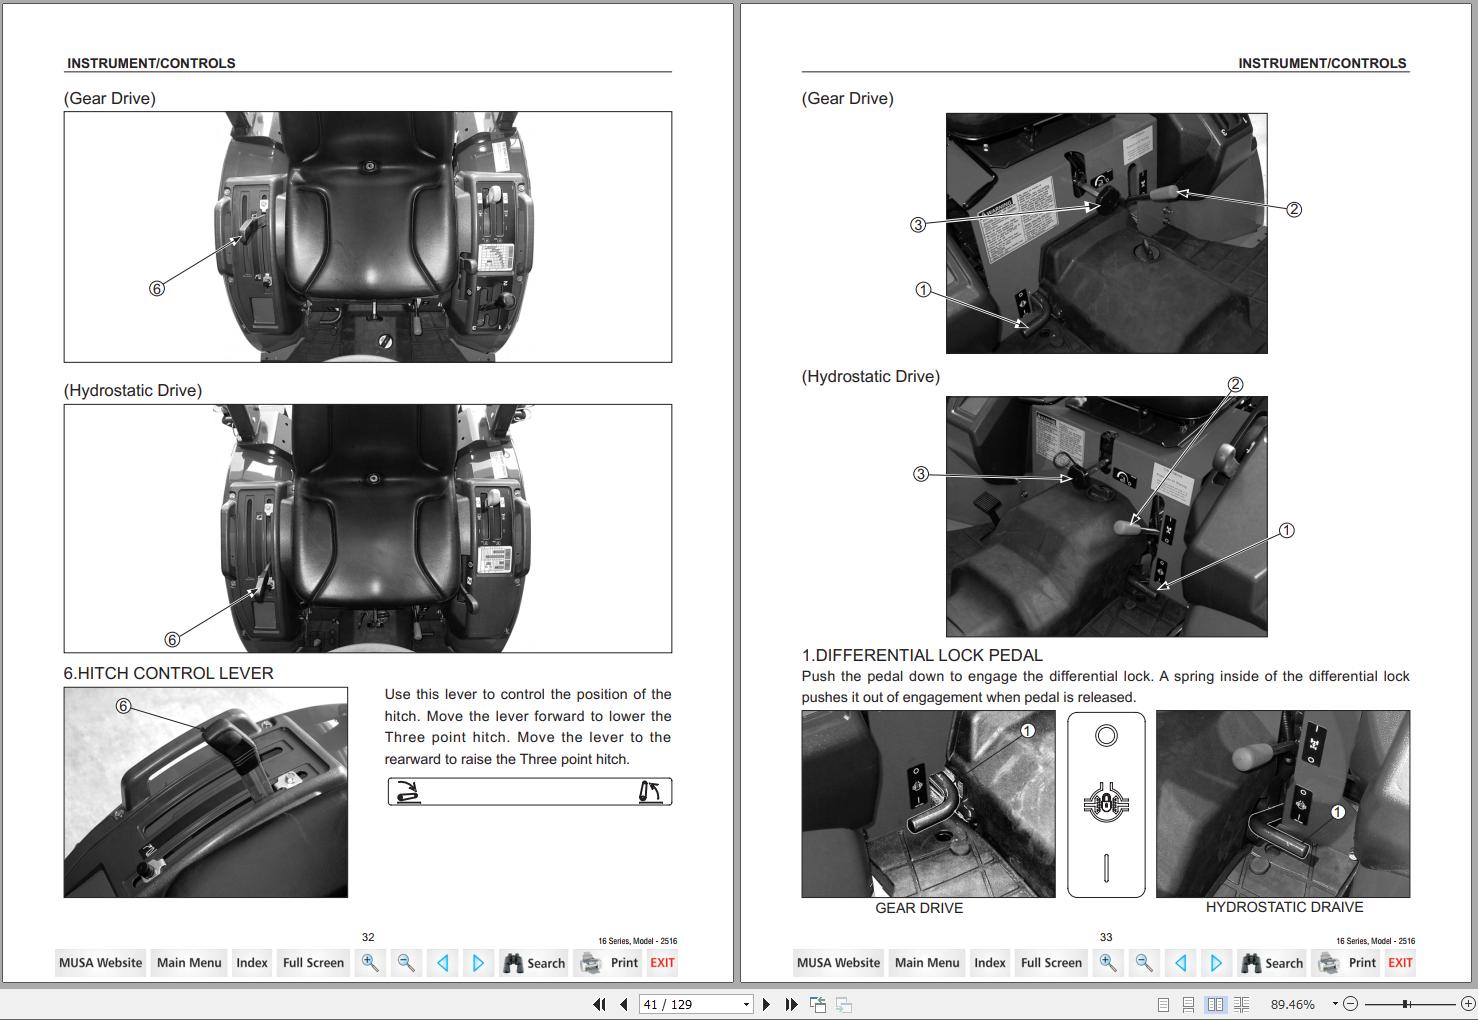Click the 89.46% zoom level field

[1293, 1004]
